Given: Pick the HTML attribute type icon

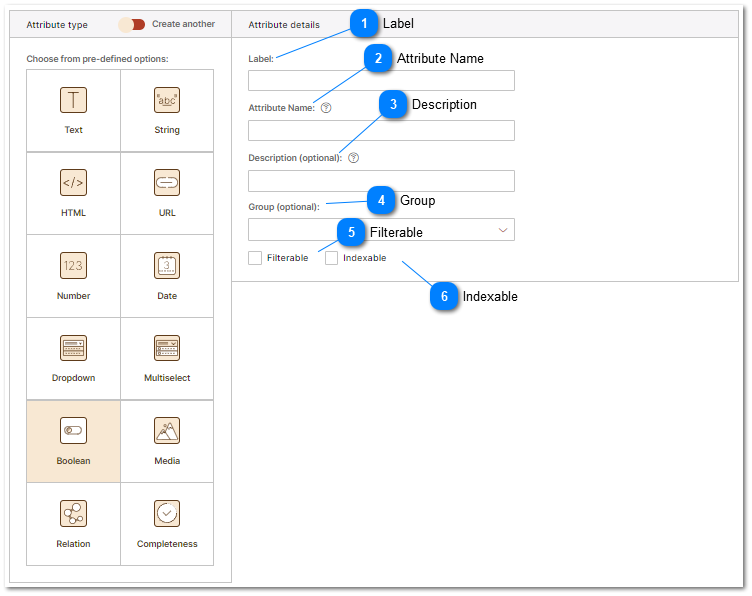Looking at the screenshot, I should (x=73, y=183).
